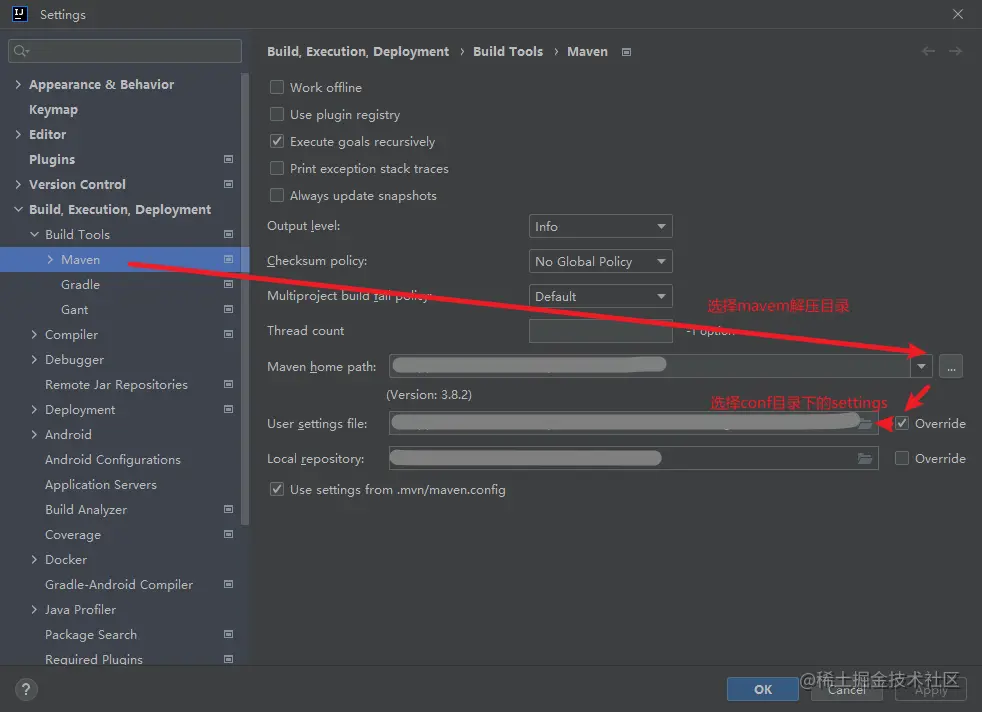
Task: Click project-scope icon on Version Control row
Action: pos(229,184)
